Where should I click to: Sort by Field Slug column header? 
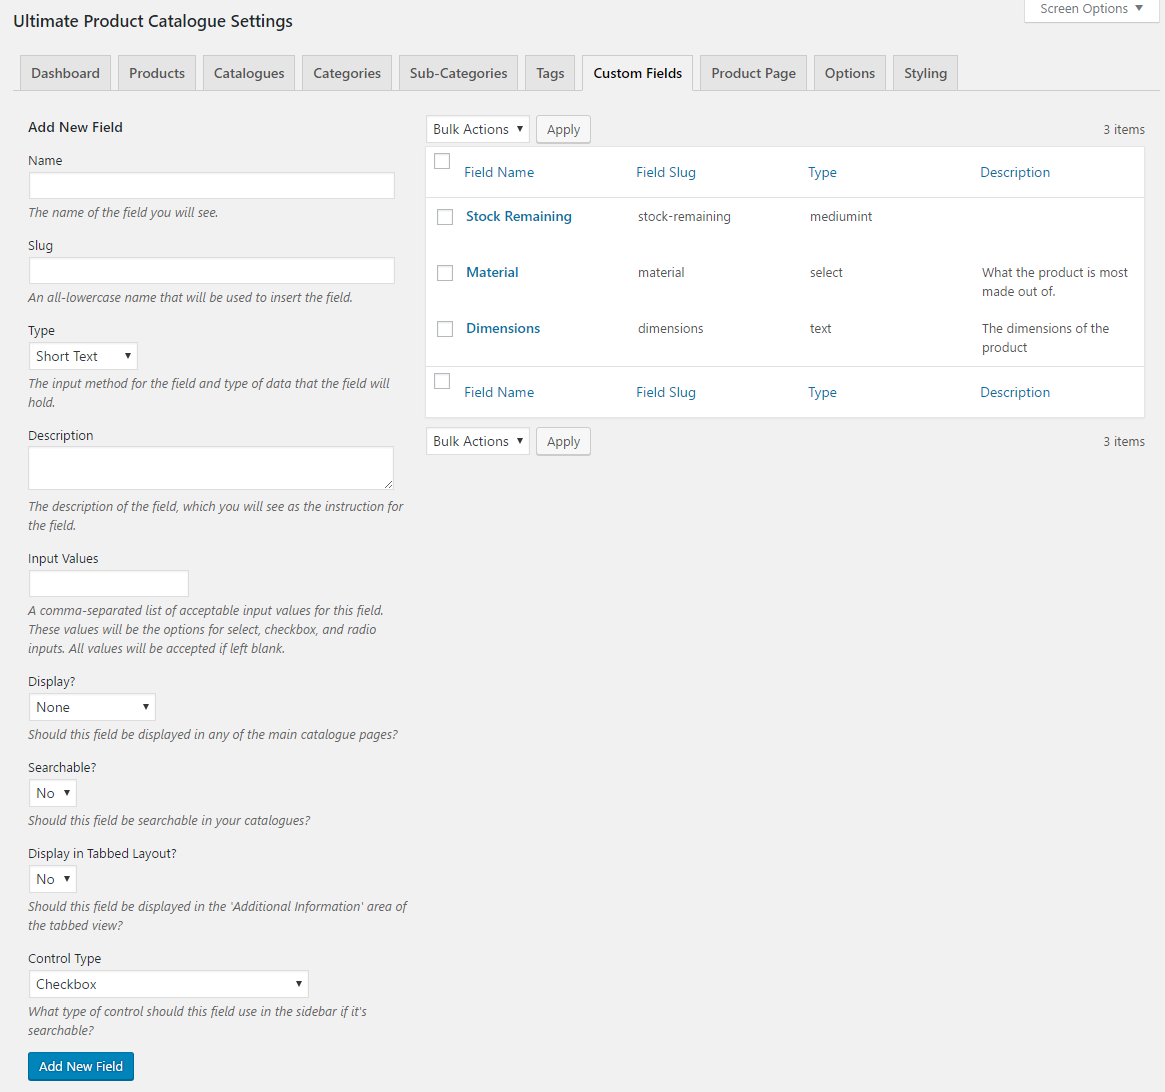(665, 172)
